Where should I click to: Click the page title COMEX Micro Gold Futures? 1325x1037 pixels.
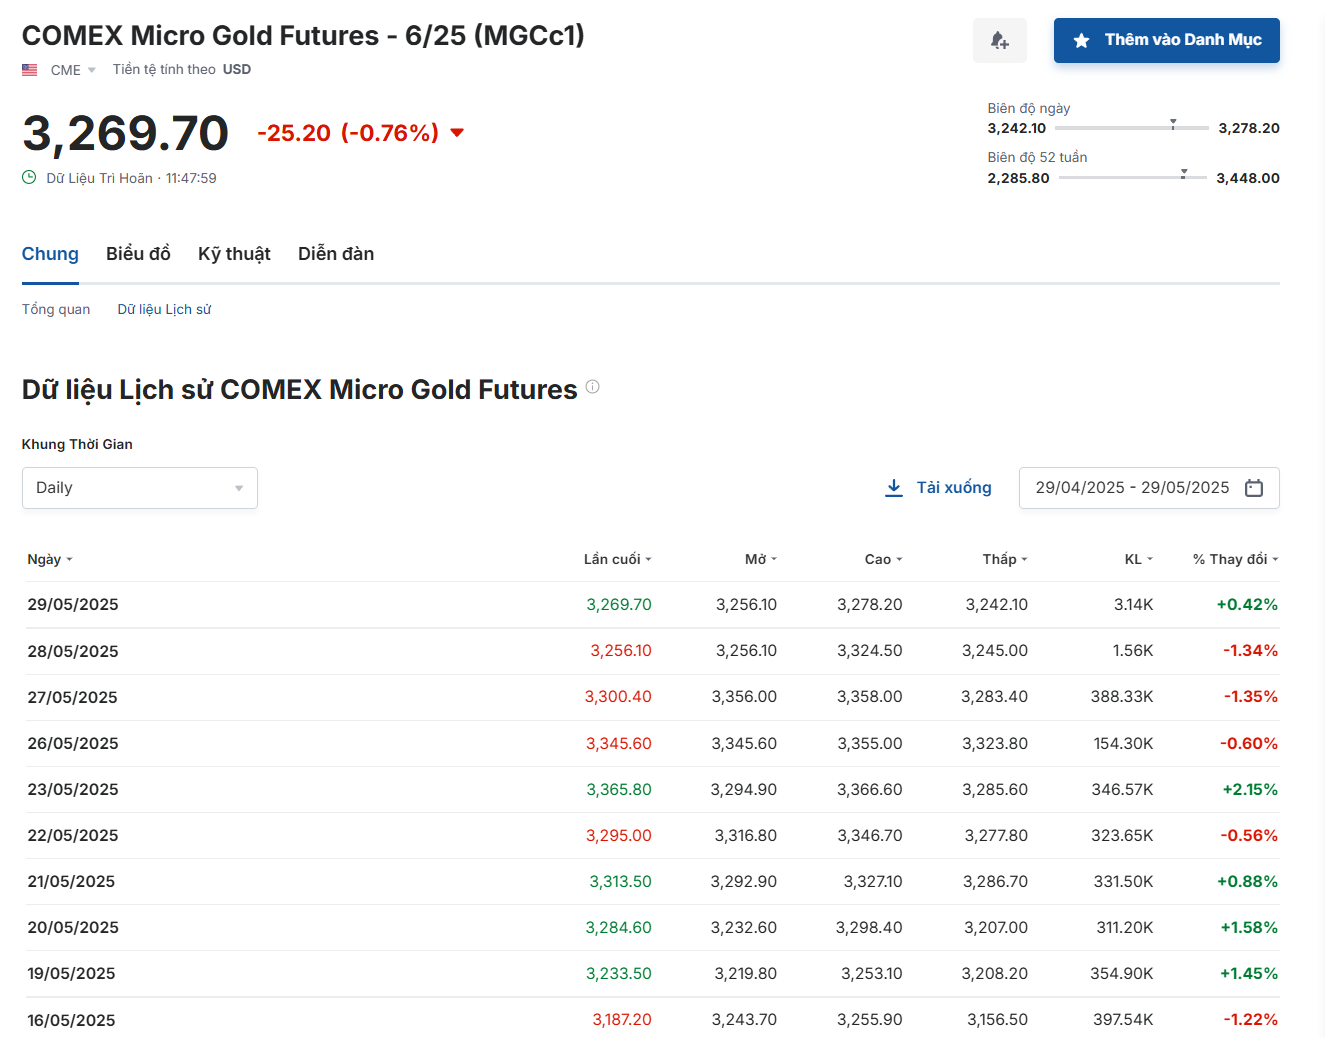303,36
